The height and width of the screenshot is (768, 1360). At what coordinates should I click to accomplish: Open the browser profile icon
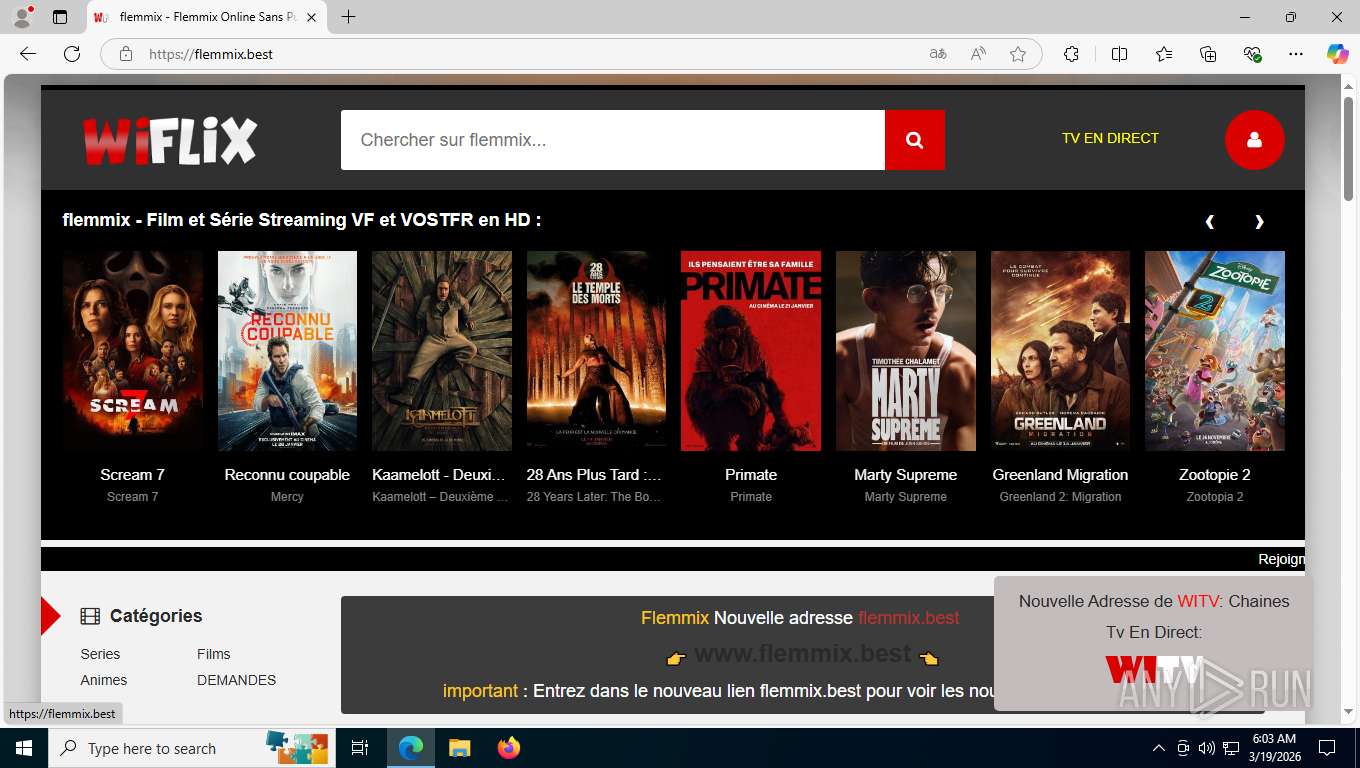[22, 17]
